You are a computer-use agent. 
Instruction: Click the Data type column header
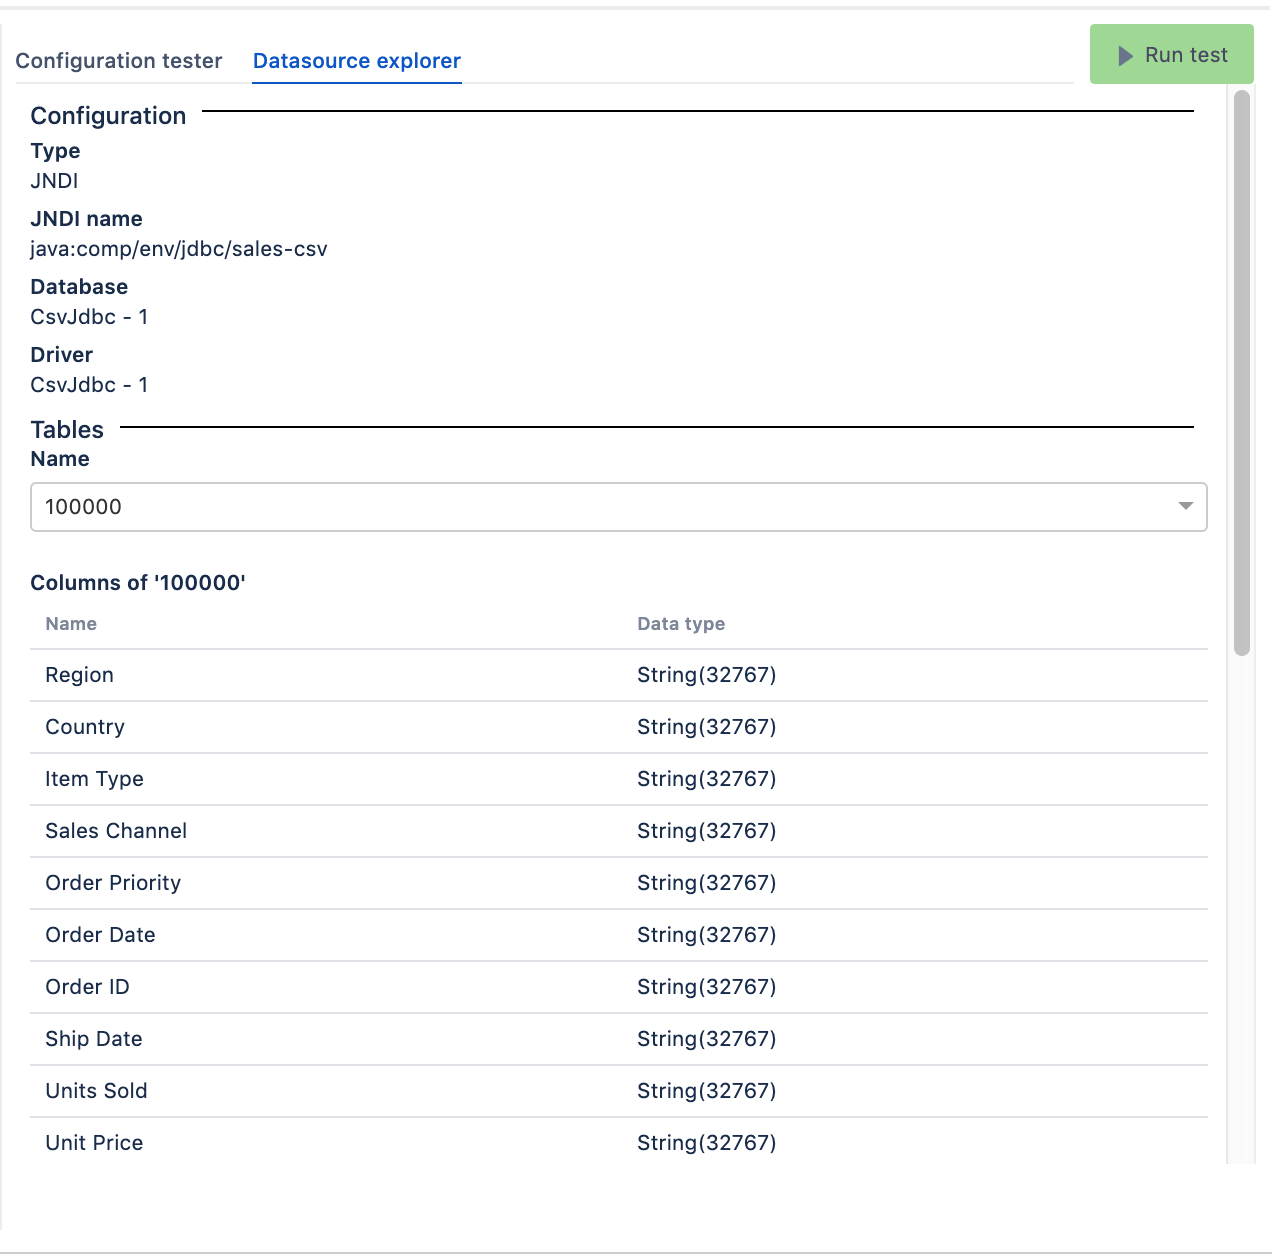pos(681,624)
